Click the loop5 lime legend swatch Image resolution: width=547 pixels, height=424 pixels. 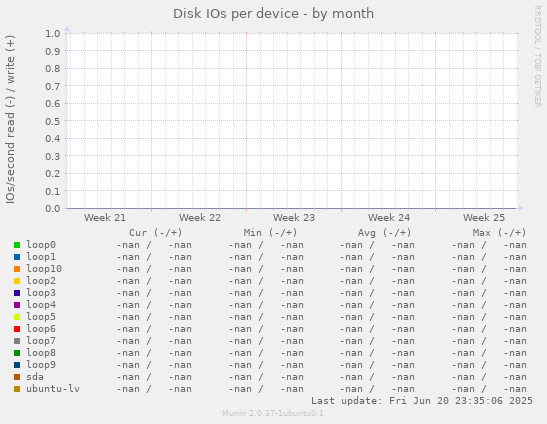17,317
